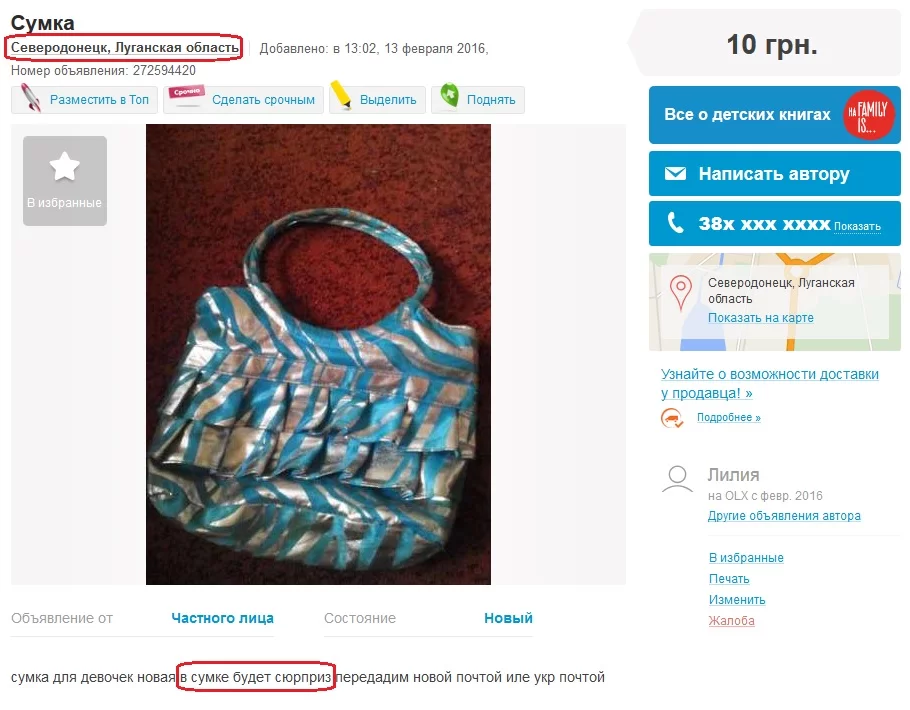
Task: Click the yellow highlighter icon
Action: [341, 95]
